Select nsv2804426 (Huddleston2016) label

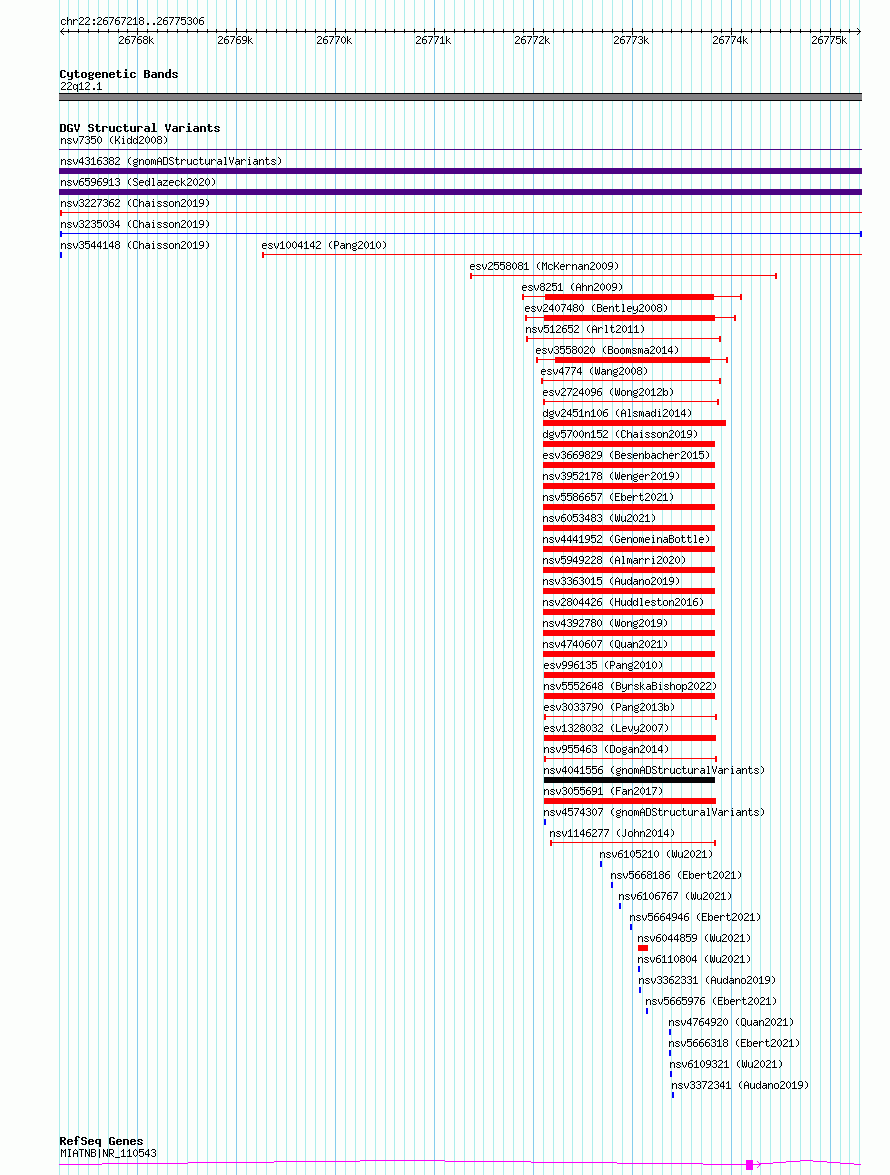[623, 602]
